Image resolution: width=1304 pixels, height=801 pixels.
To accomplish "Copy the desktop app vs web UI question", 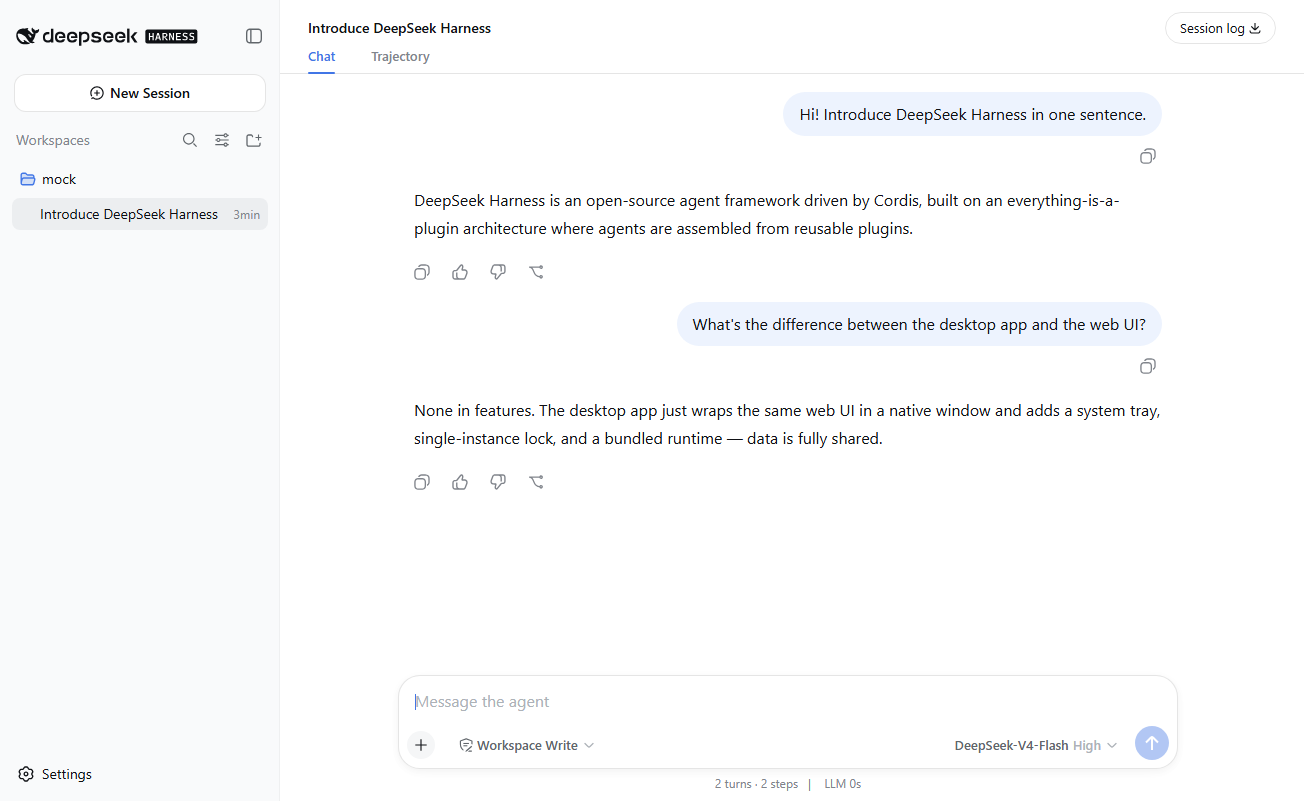I will pyautogui.click(x=1148, y=366).
